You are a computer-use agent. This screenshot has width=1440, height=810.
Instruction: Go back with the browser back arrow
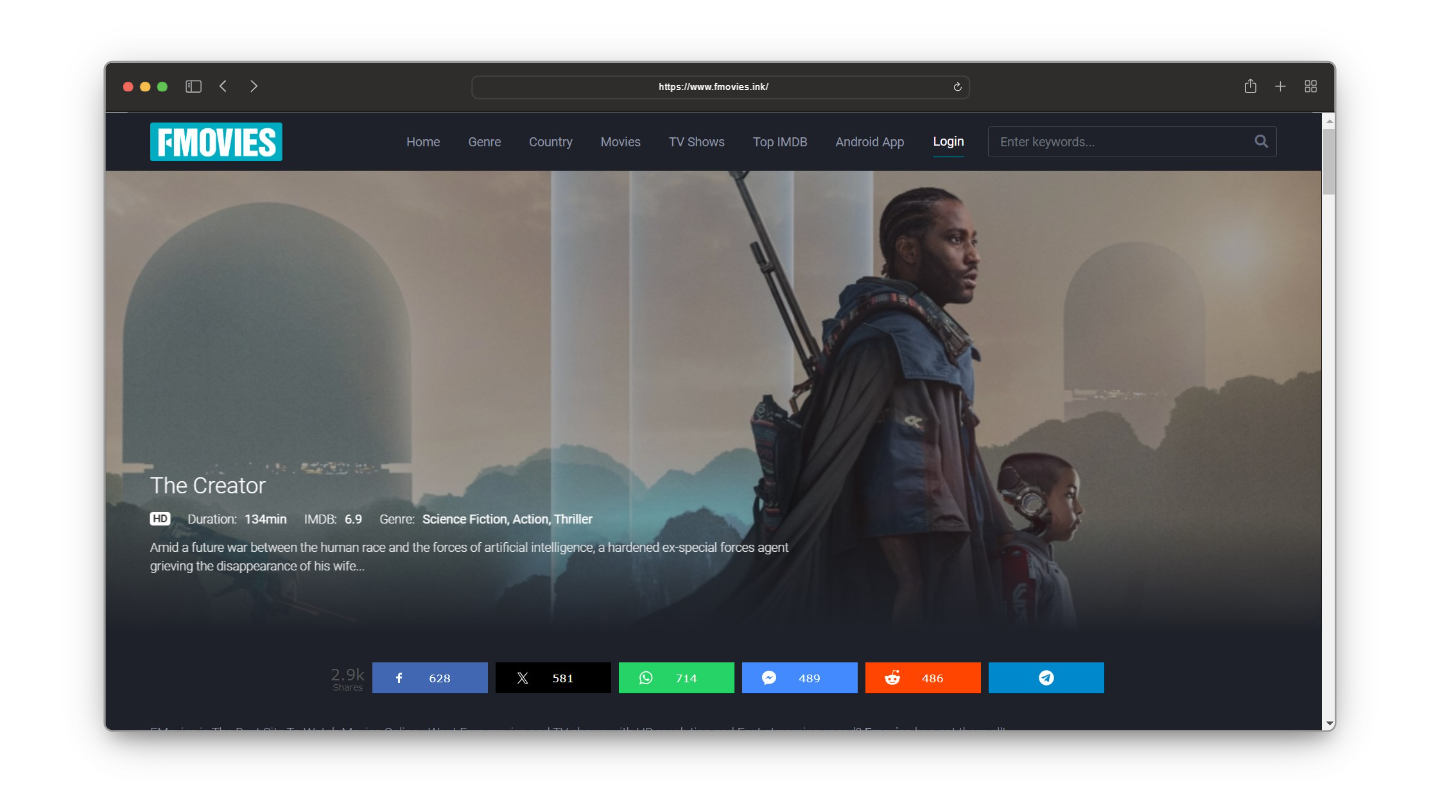(223, 87)
